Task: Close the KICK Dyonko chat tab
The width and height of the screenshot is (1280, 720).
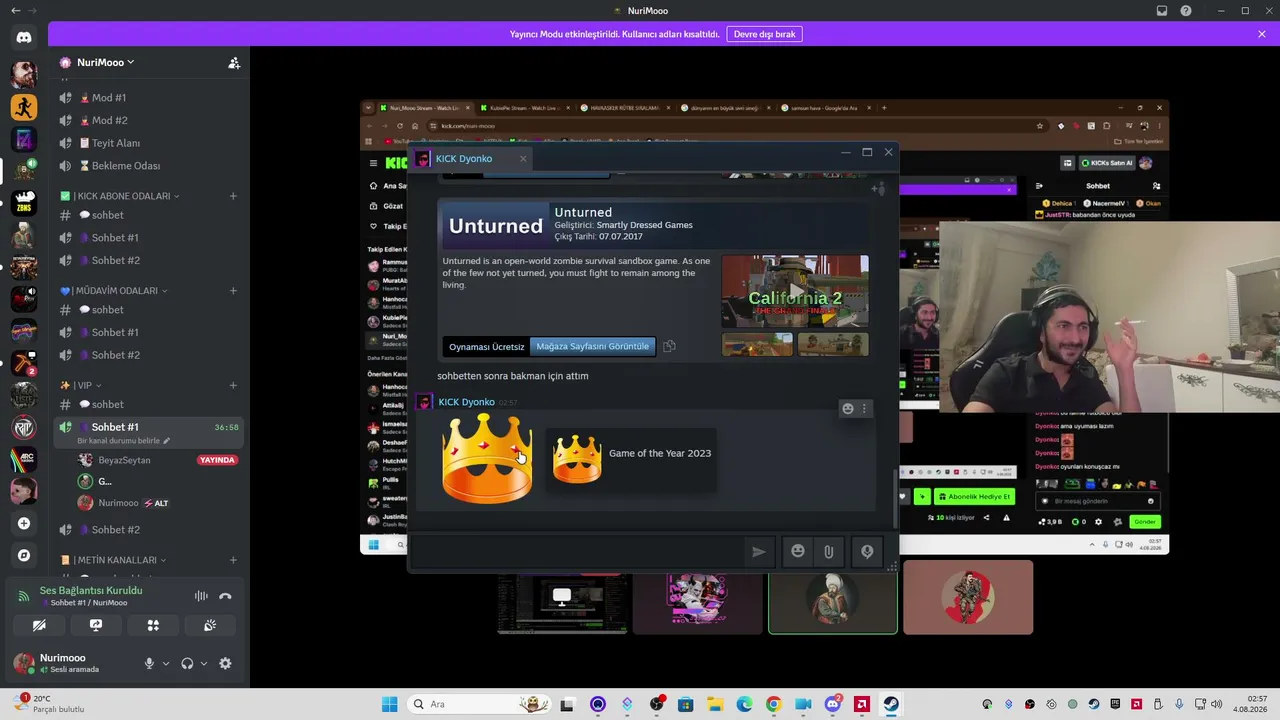Action: coord(523,158)
